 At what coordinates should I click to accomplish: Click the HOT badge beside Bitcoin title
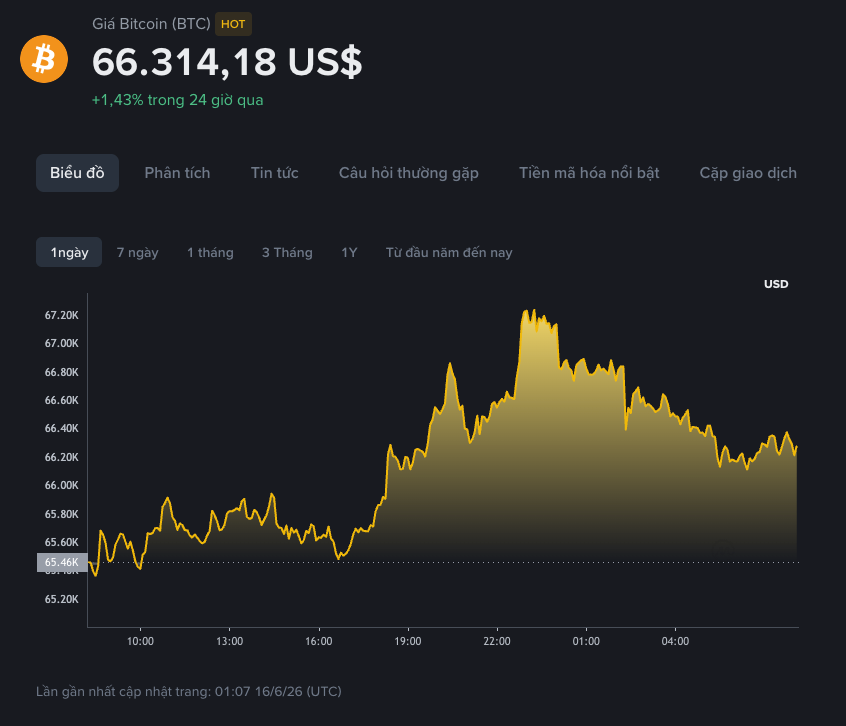point(233,24)
